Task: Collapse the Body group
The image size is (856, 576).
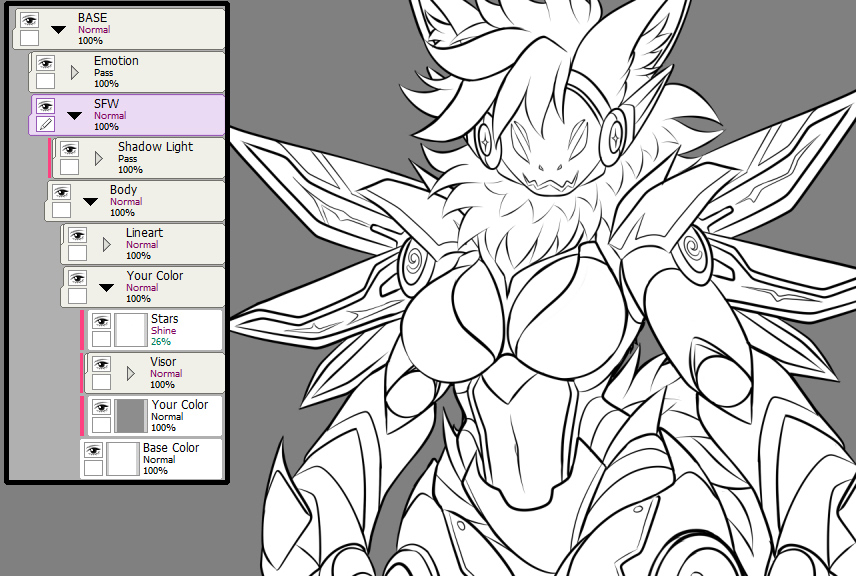Action: point(91,201)
